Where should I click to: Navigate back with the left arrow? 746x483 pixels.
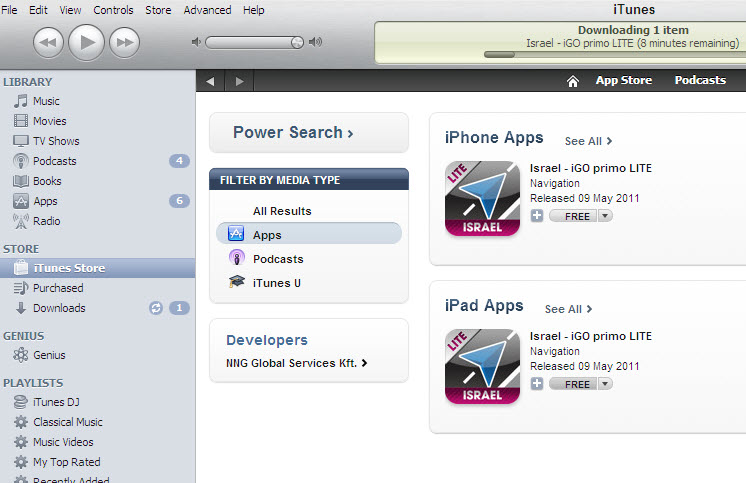tap(210, 81)
